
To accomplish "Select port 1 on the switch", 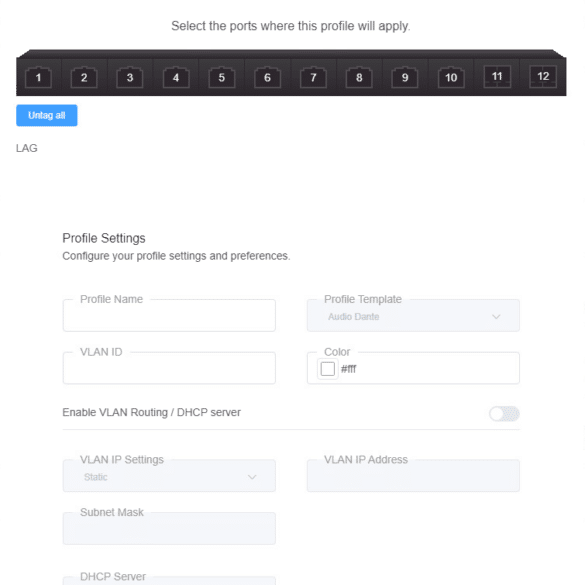I will pos(38,77).
